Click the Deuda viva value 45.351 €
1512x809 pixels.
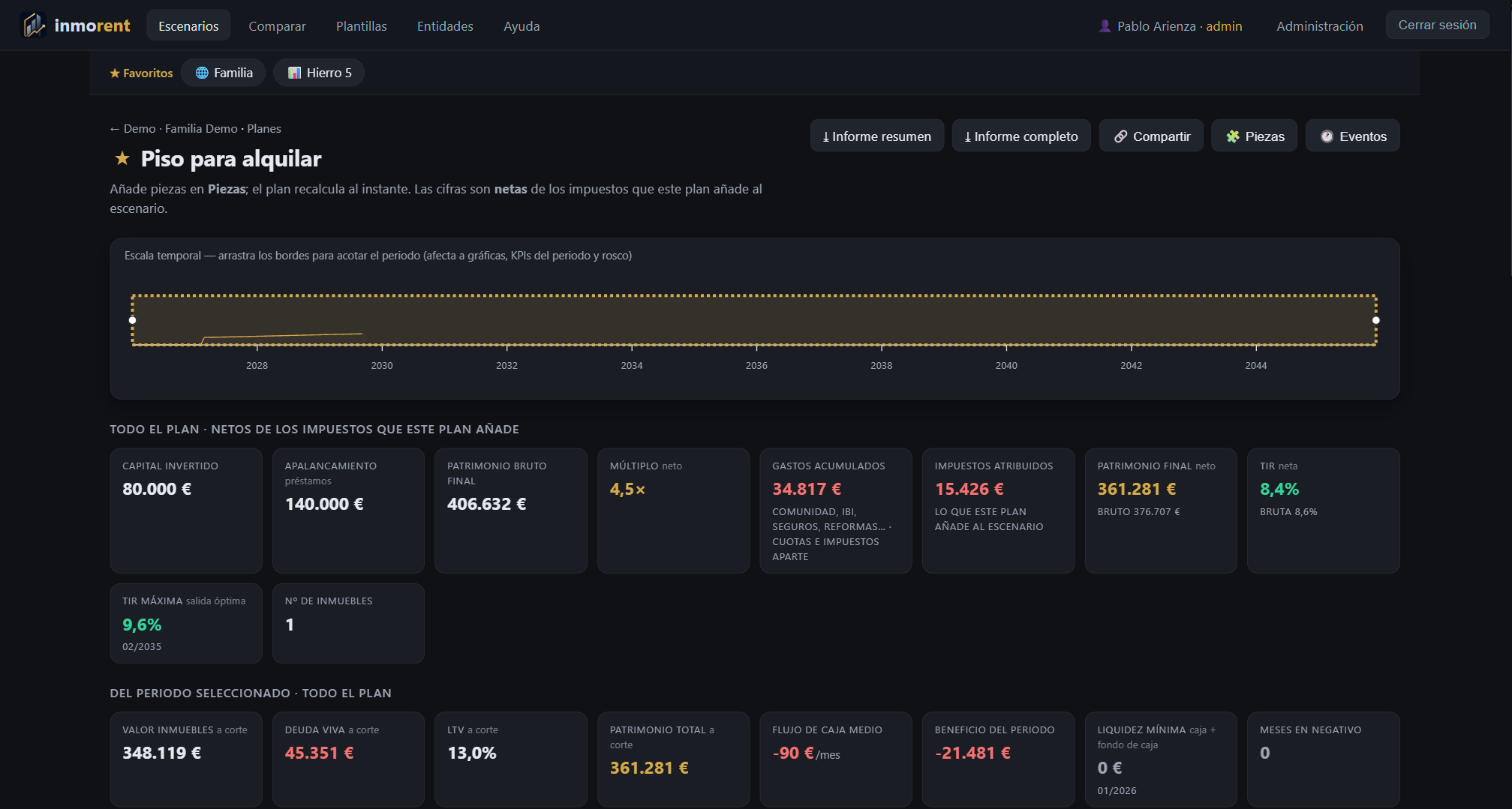pyautogui.click(x=320, y=753)
